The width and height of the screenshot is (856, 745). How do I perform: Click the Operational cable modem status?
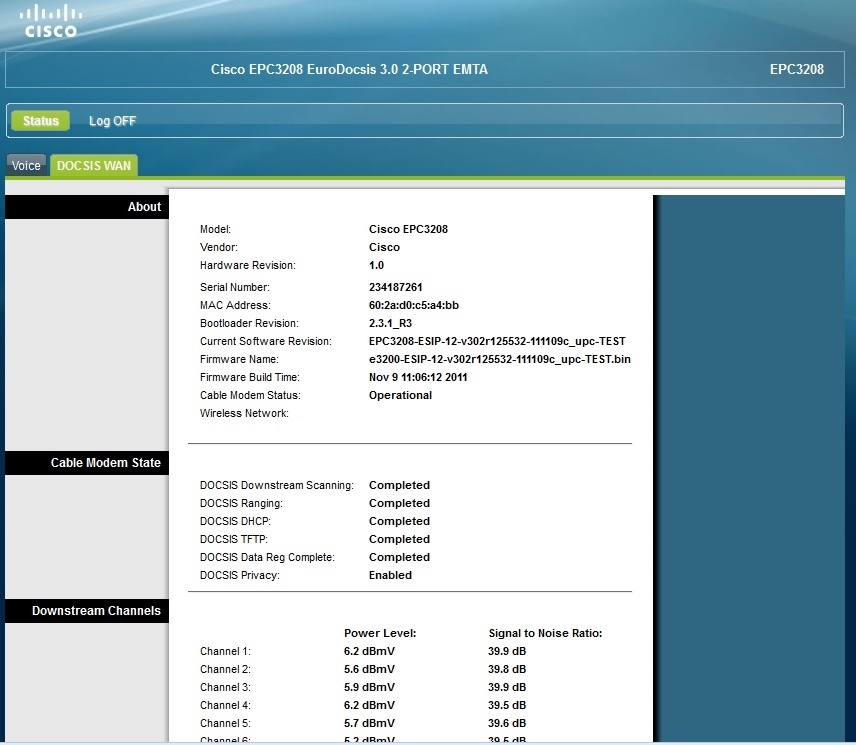pyautogui.click(x=400, y=395)
